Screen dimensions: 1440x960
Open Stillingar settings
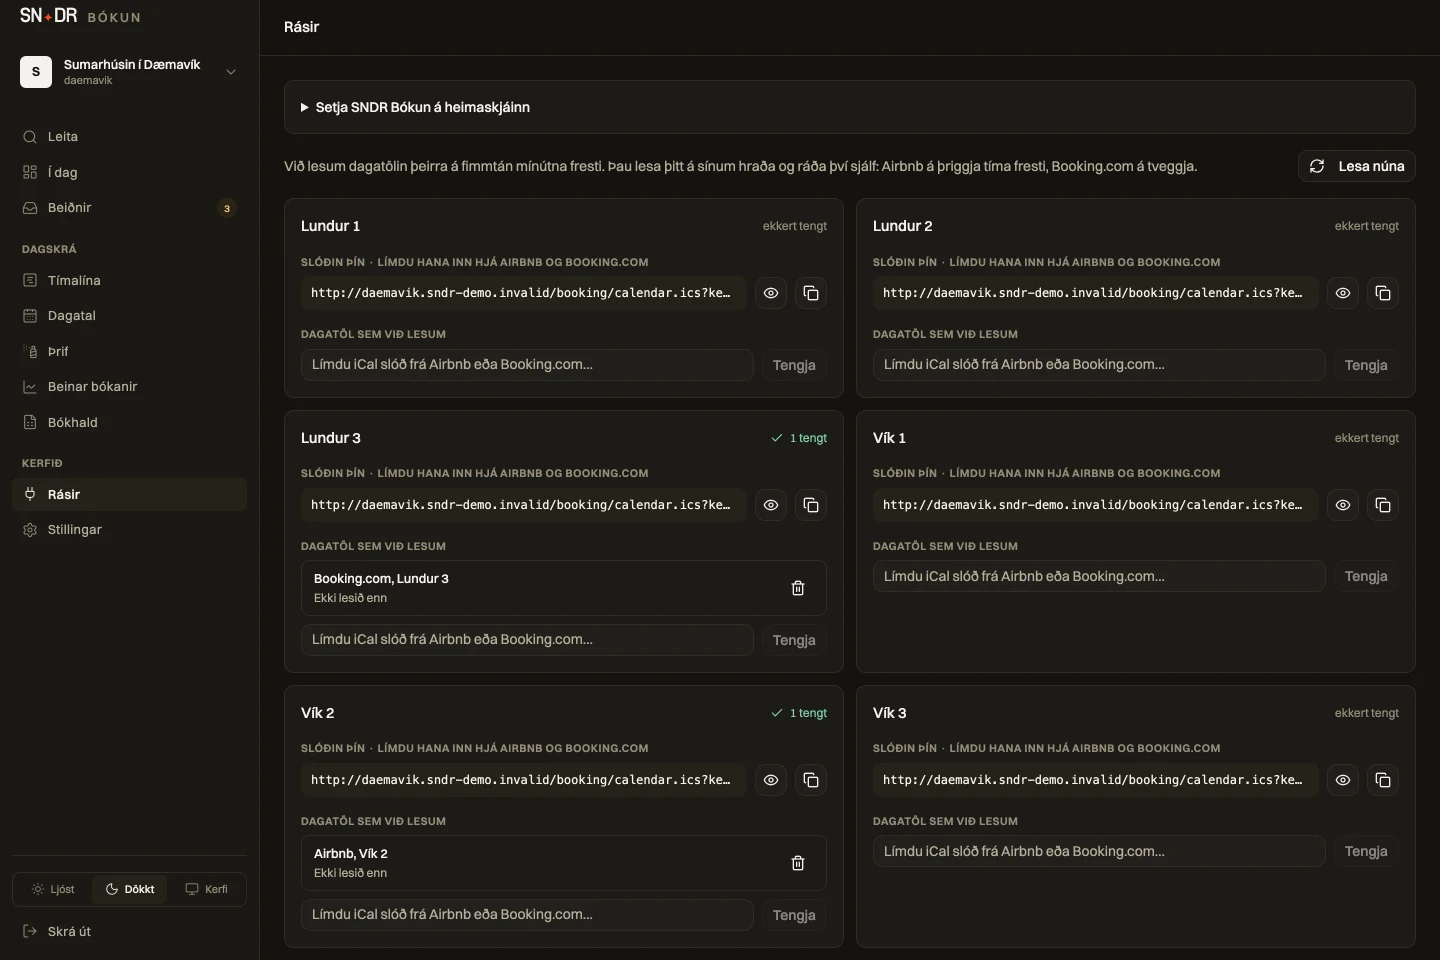click(130, 530)
